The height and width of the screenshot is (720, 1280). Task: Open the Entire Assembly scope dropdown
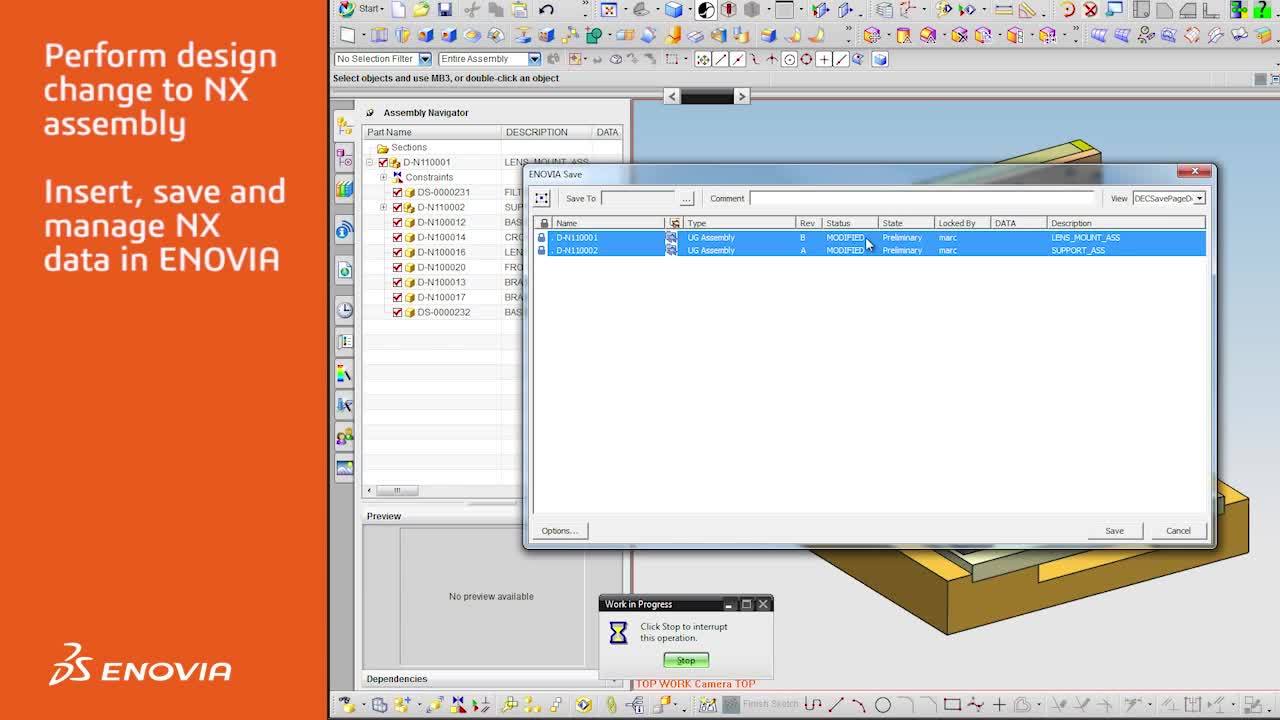489,59
